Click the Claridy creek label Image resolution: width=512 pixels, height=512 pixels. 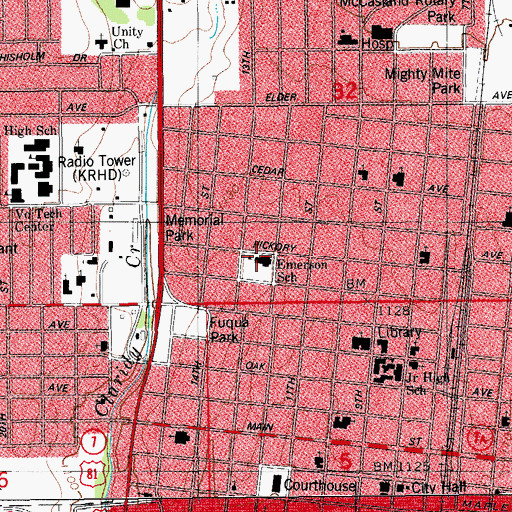[x=117, y=381]
